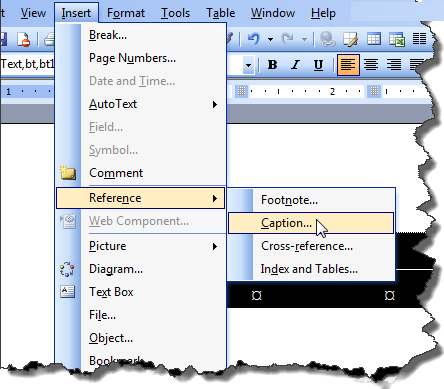Toggle Underline formatting button
444x389 pixels.
[x=318, y=65]
